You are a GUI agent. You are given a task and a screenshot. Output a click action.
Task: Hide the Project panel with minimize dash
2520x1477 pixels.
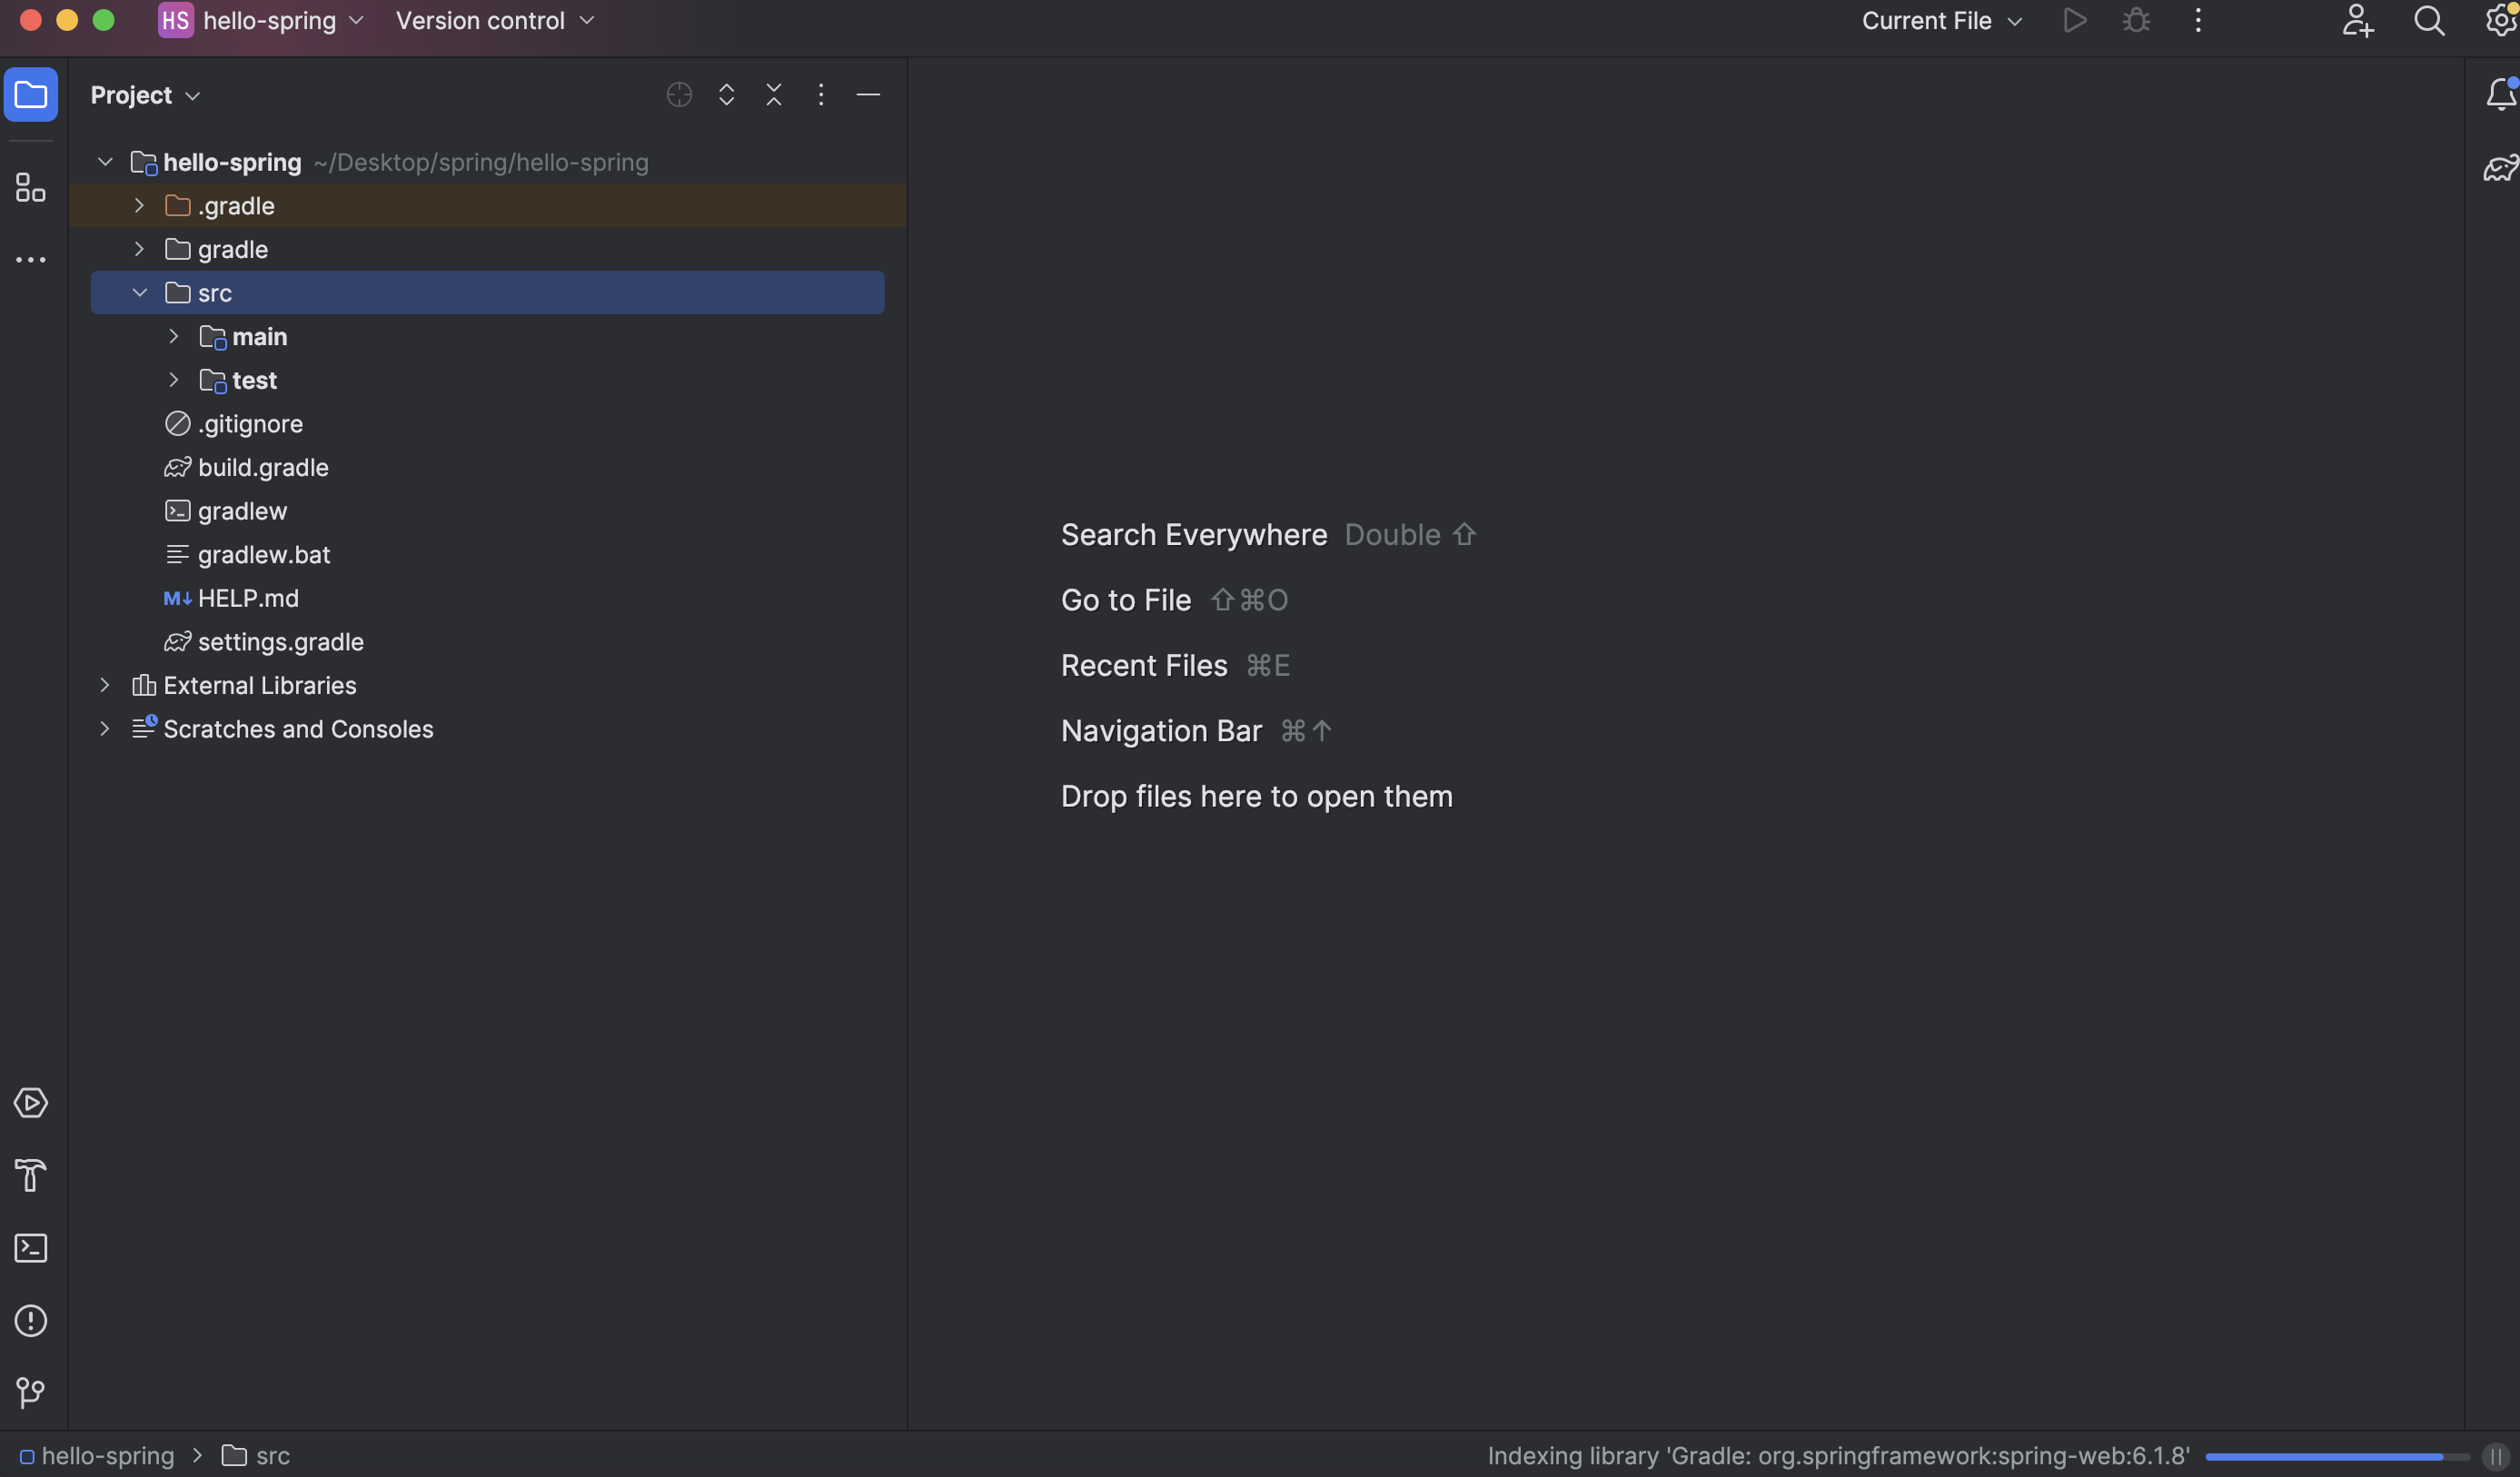click(868, 95)
